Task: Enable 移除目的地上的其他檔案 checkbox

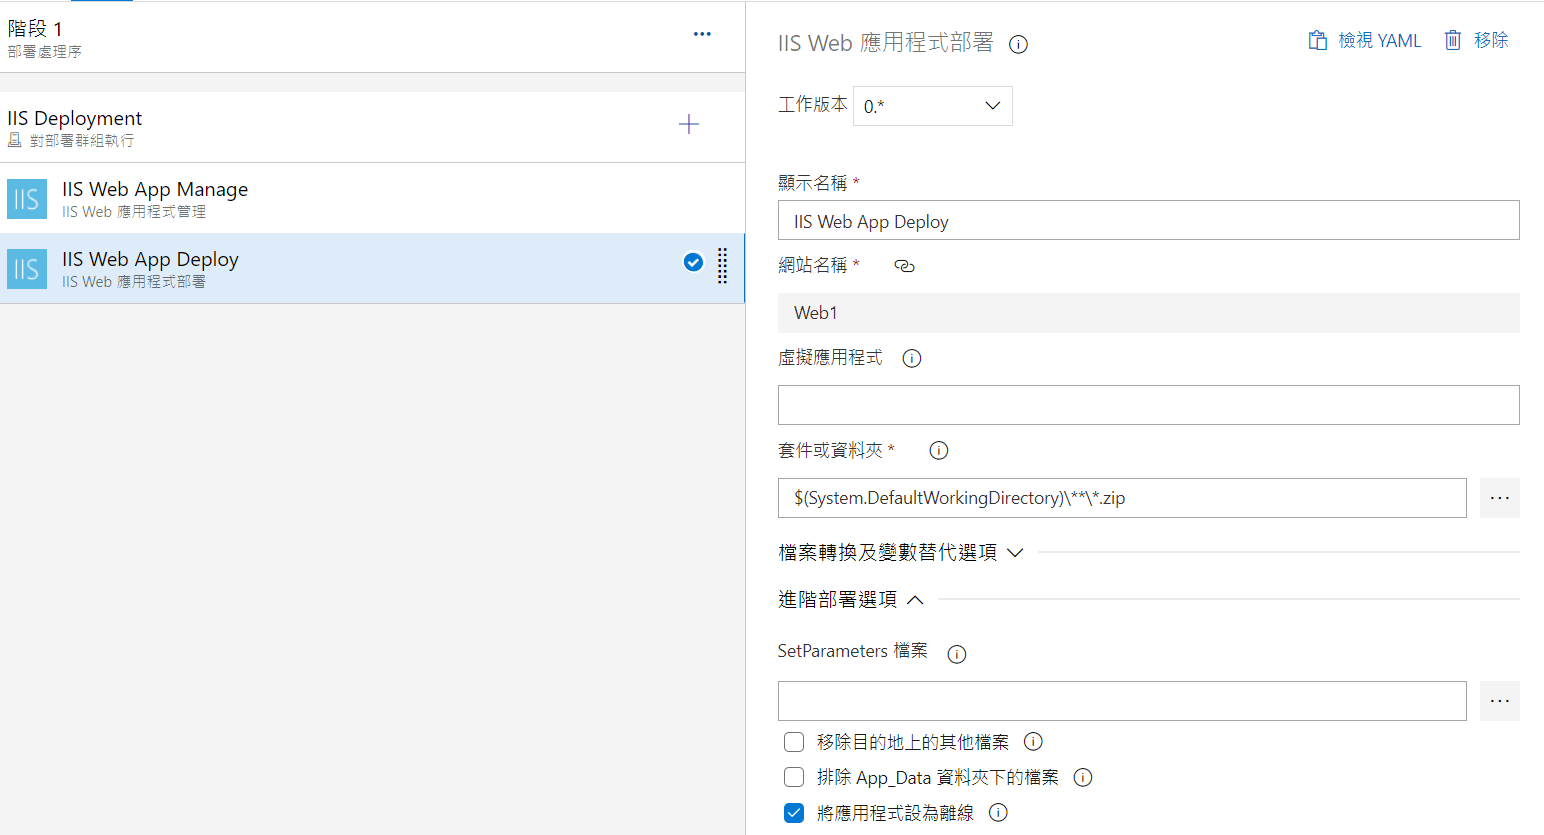Action: click(x=794, y=742)
